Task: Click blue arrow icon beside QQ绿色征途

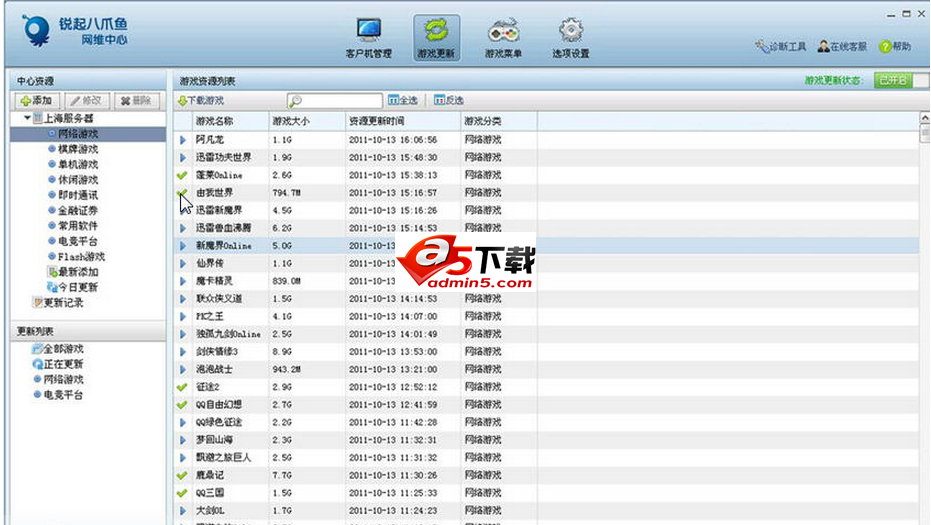Action: click(183, 423)
